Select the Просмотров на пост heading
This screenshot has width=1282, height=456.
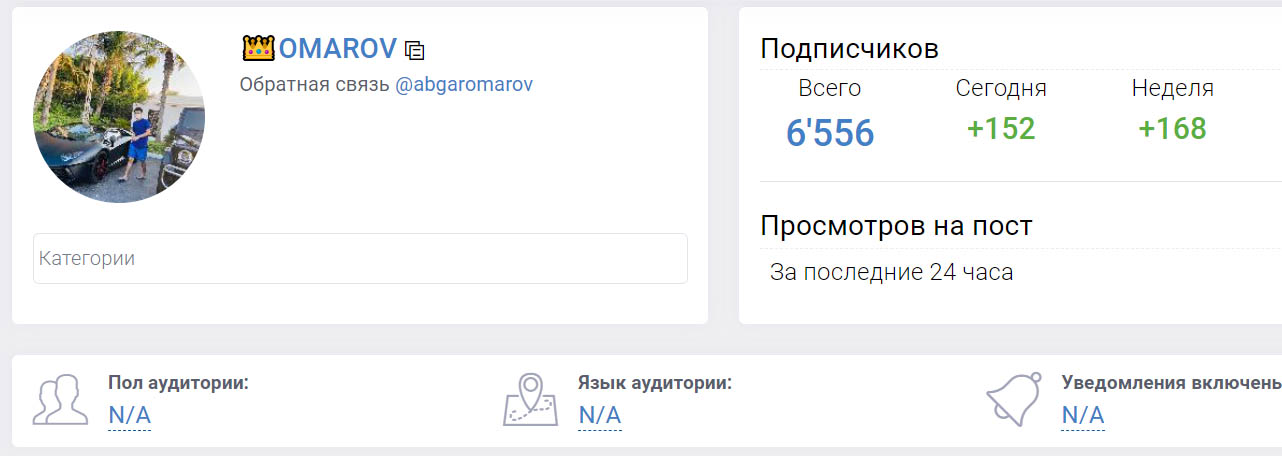pos(896,226)
